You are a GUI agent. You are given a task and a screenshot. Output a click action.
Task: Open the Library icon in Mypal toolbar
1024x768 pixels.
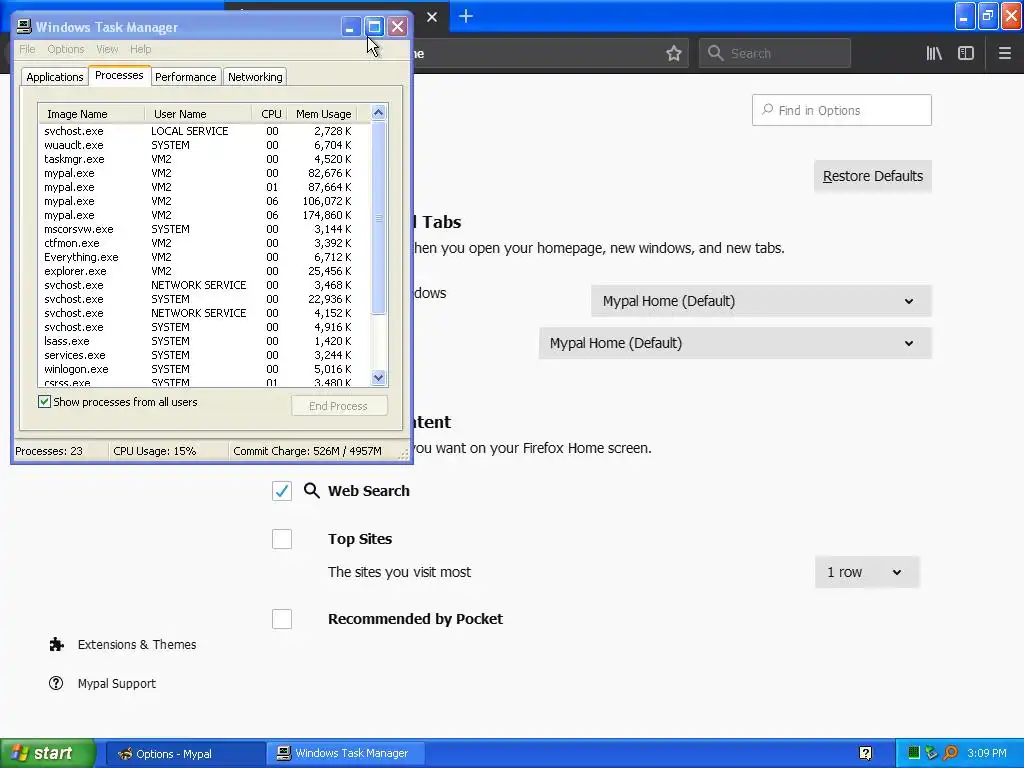(934, 54)
